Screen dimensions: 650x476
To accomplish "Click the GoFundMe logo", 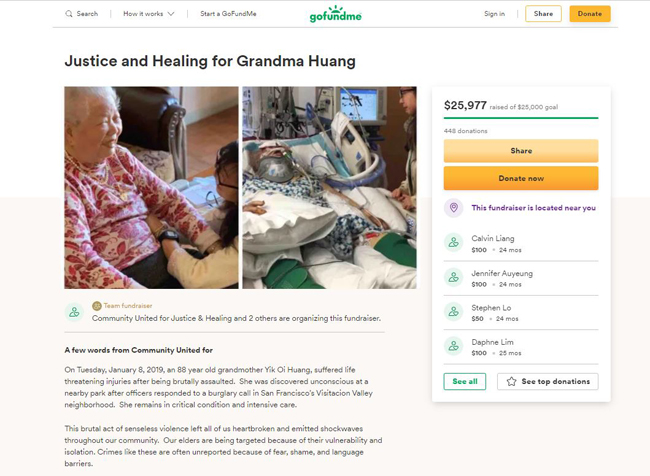I will click(335, 14).
